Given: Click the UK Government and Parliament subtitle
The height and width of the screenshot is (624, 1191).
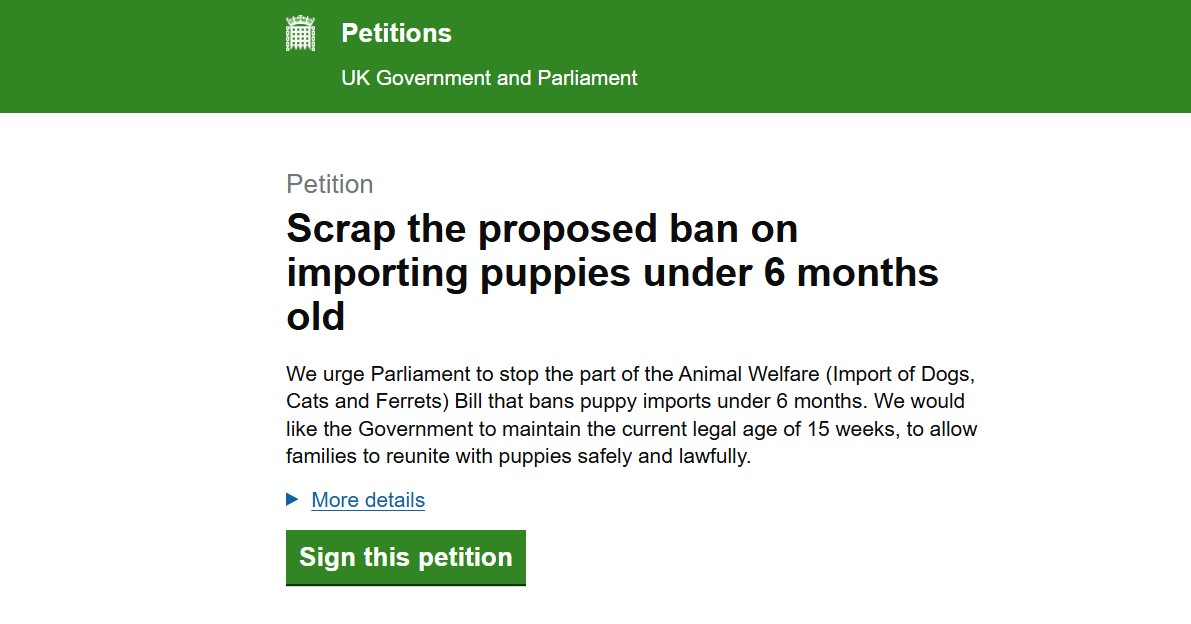Looking at the screenshot, I should click(489, 78).
